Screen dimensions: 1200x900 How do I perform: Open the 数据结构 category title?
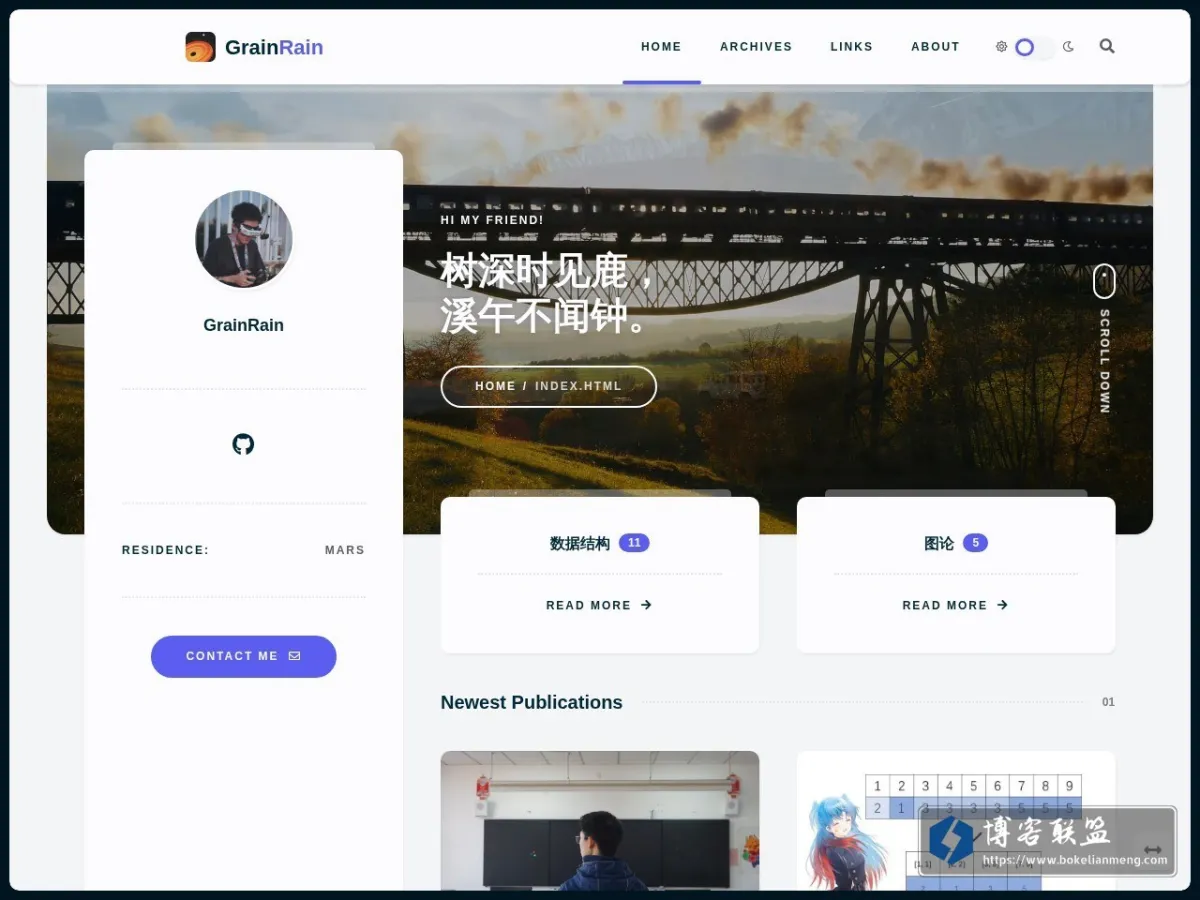click(x=580, y=543)
